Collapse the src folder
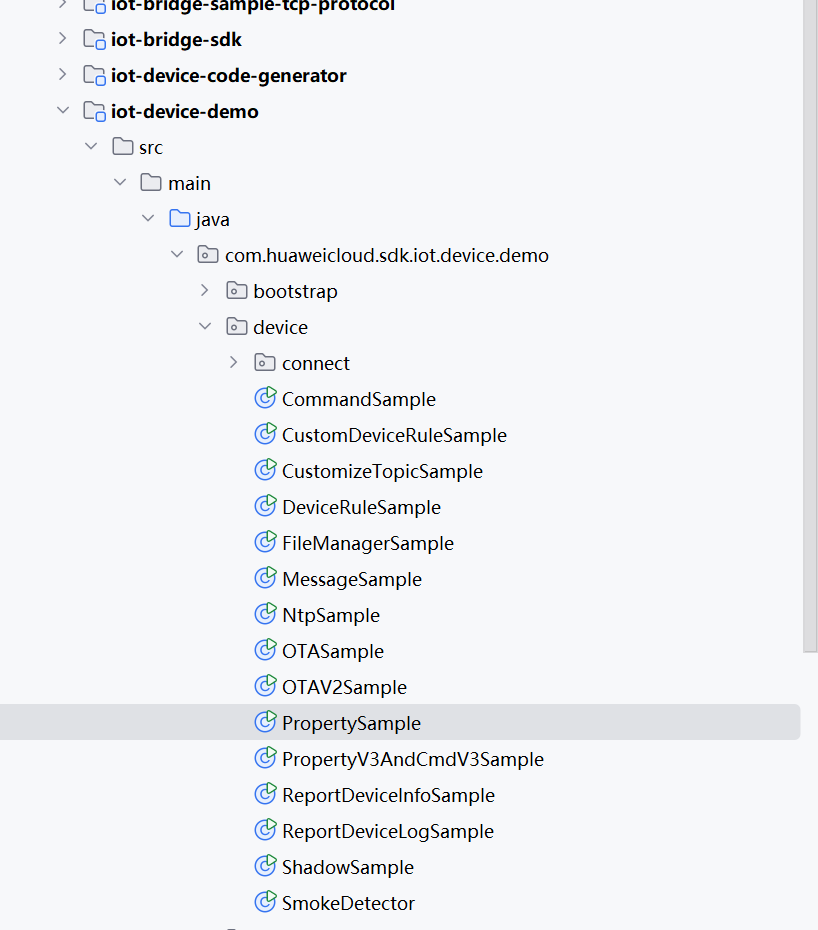818x930 pixels. click(x=91, y=146)
